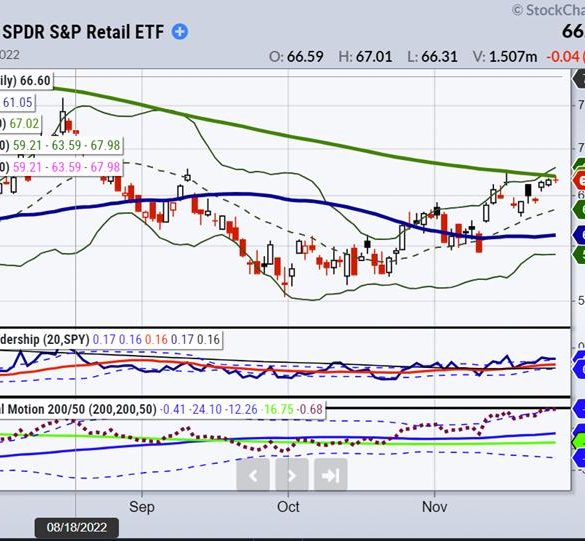Click the 16.75 green Real Motion value
This screenshot has height=541, width=585.
(x=279, y=409)
